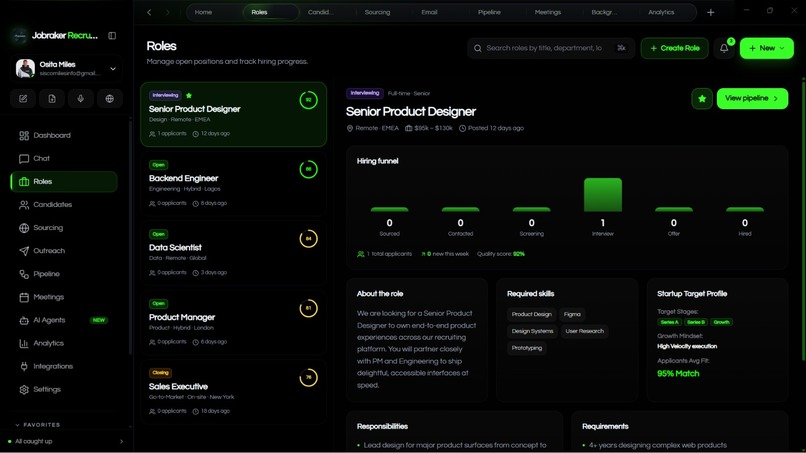This screenshot has width=806, height=453.
Task: Select the Design Systems skill tag
Action: click(x=533, y=331)
